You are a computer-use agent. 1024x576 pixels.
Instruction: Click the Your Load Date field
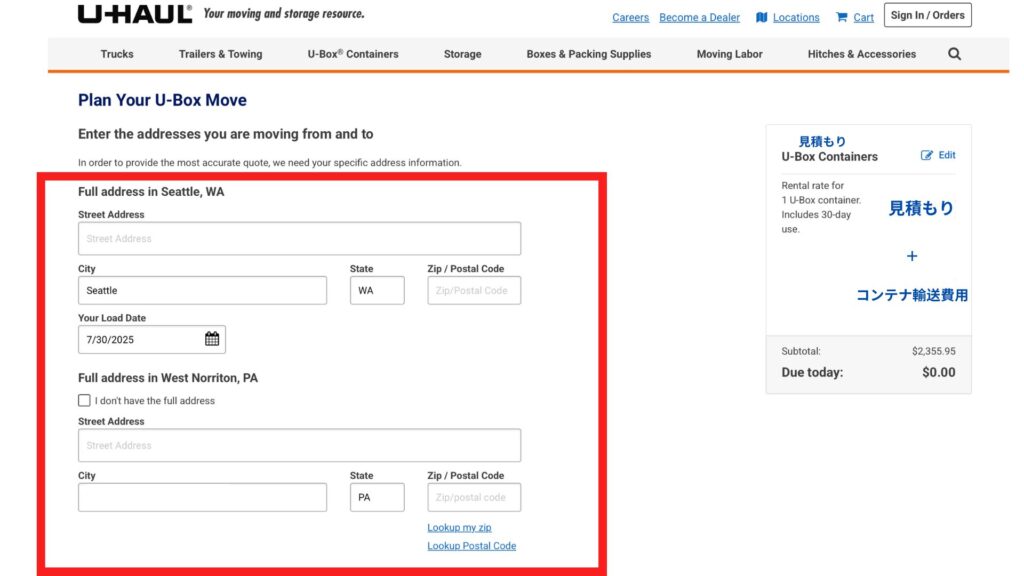click(152, 340)
